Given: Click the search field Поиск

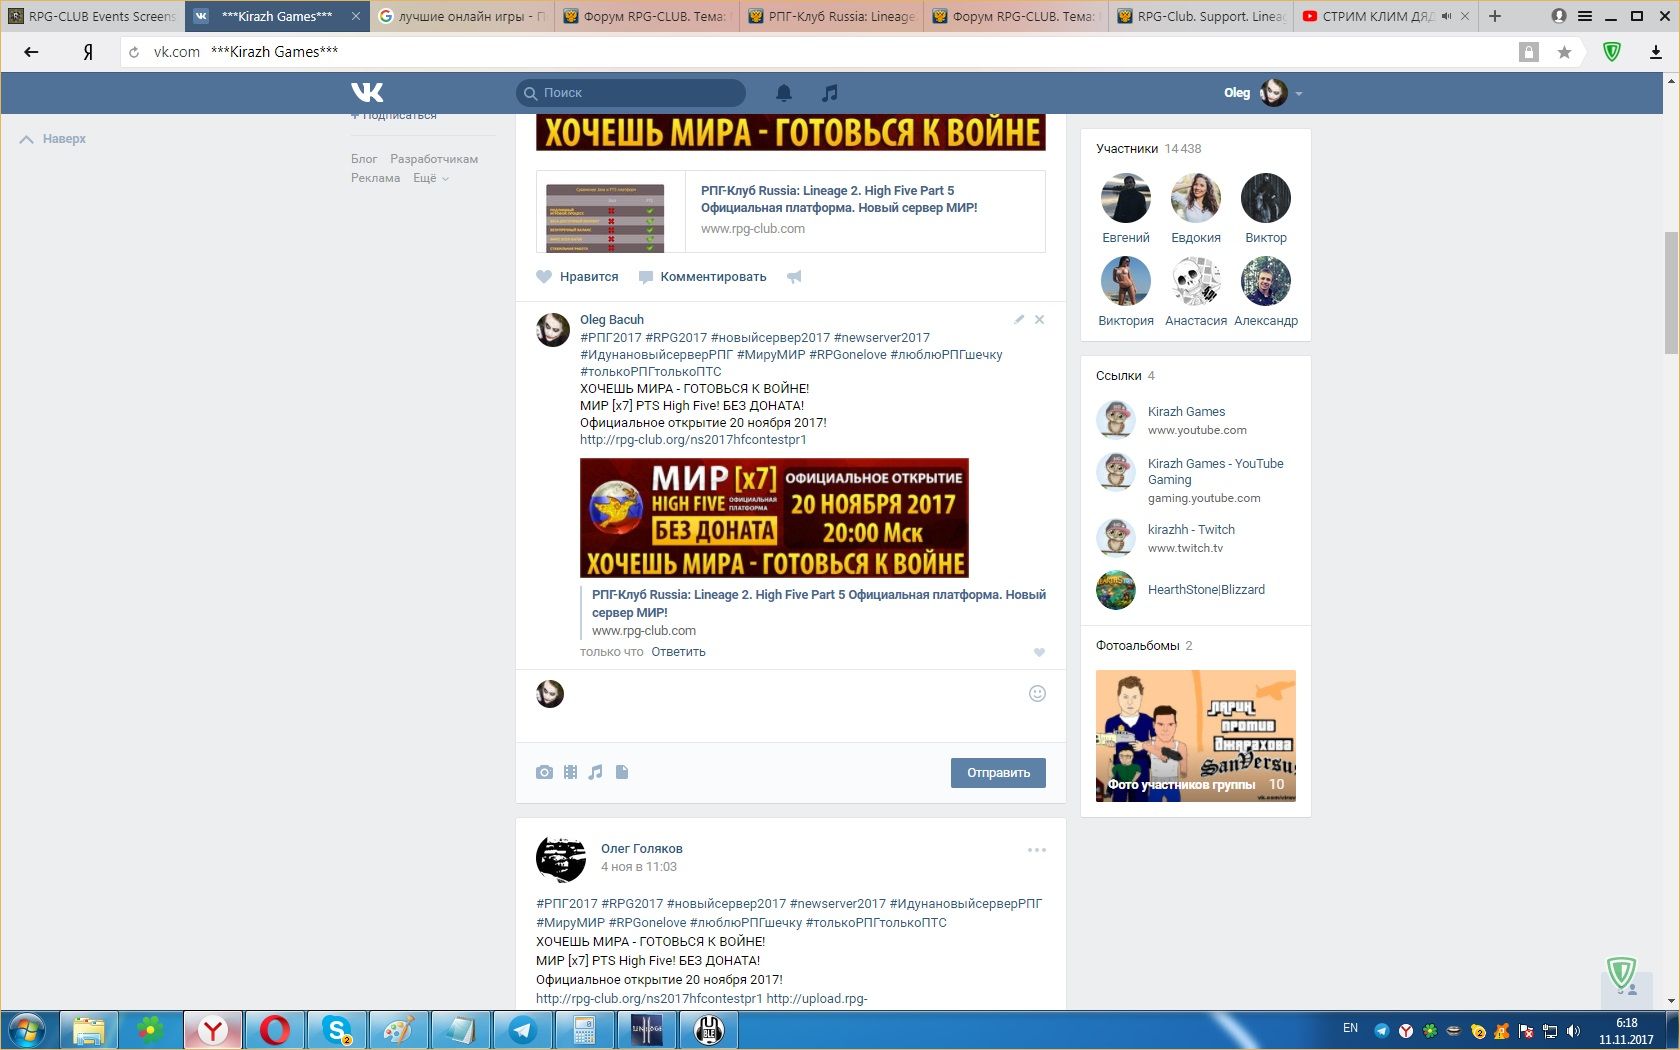Looking at the screenshot, I should click(631, 93).
